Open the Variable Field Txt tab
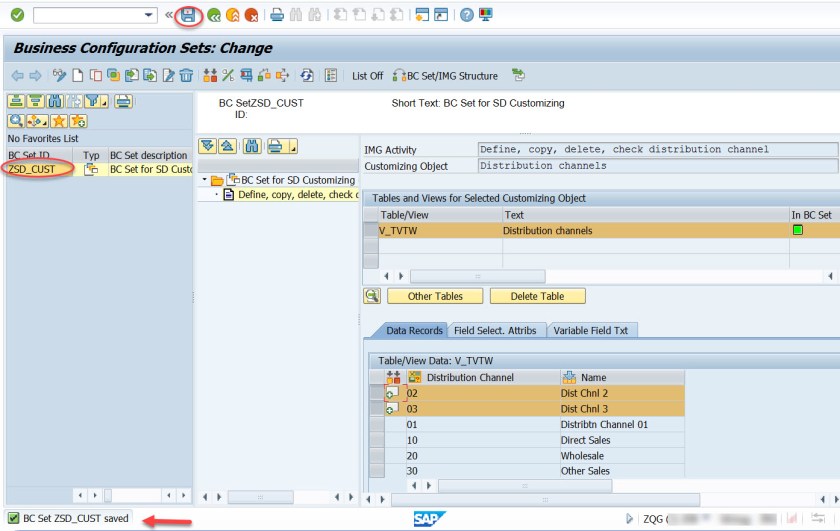 (x=592, y=330)
